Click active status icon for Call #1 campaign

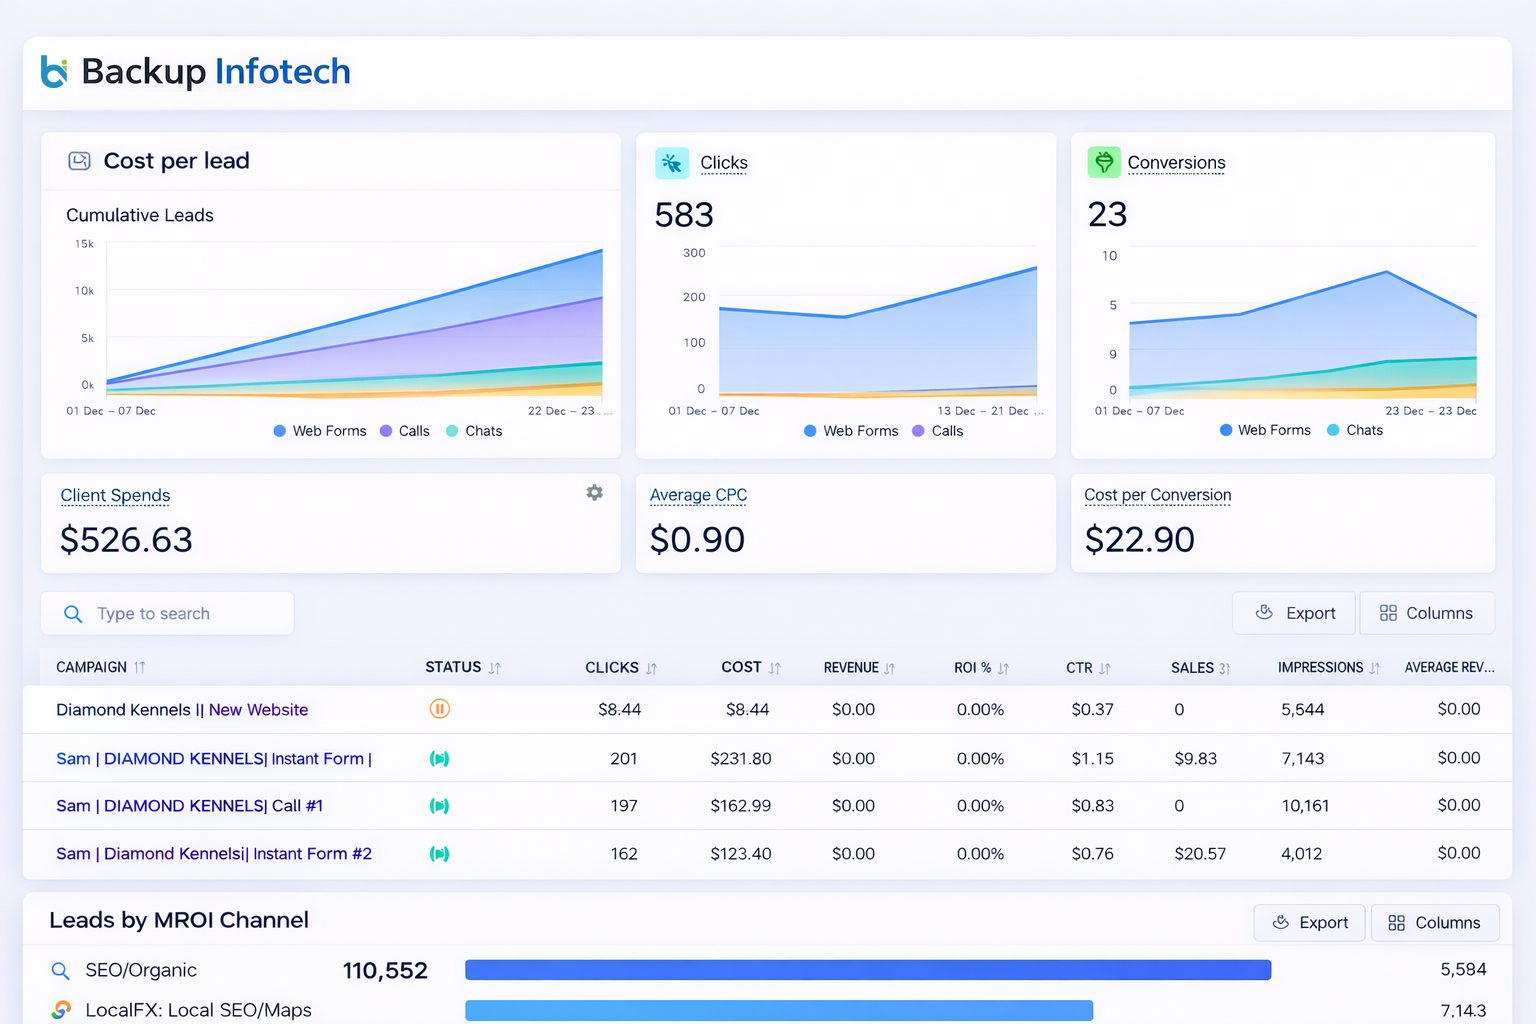(439, 806)
